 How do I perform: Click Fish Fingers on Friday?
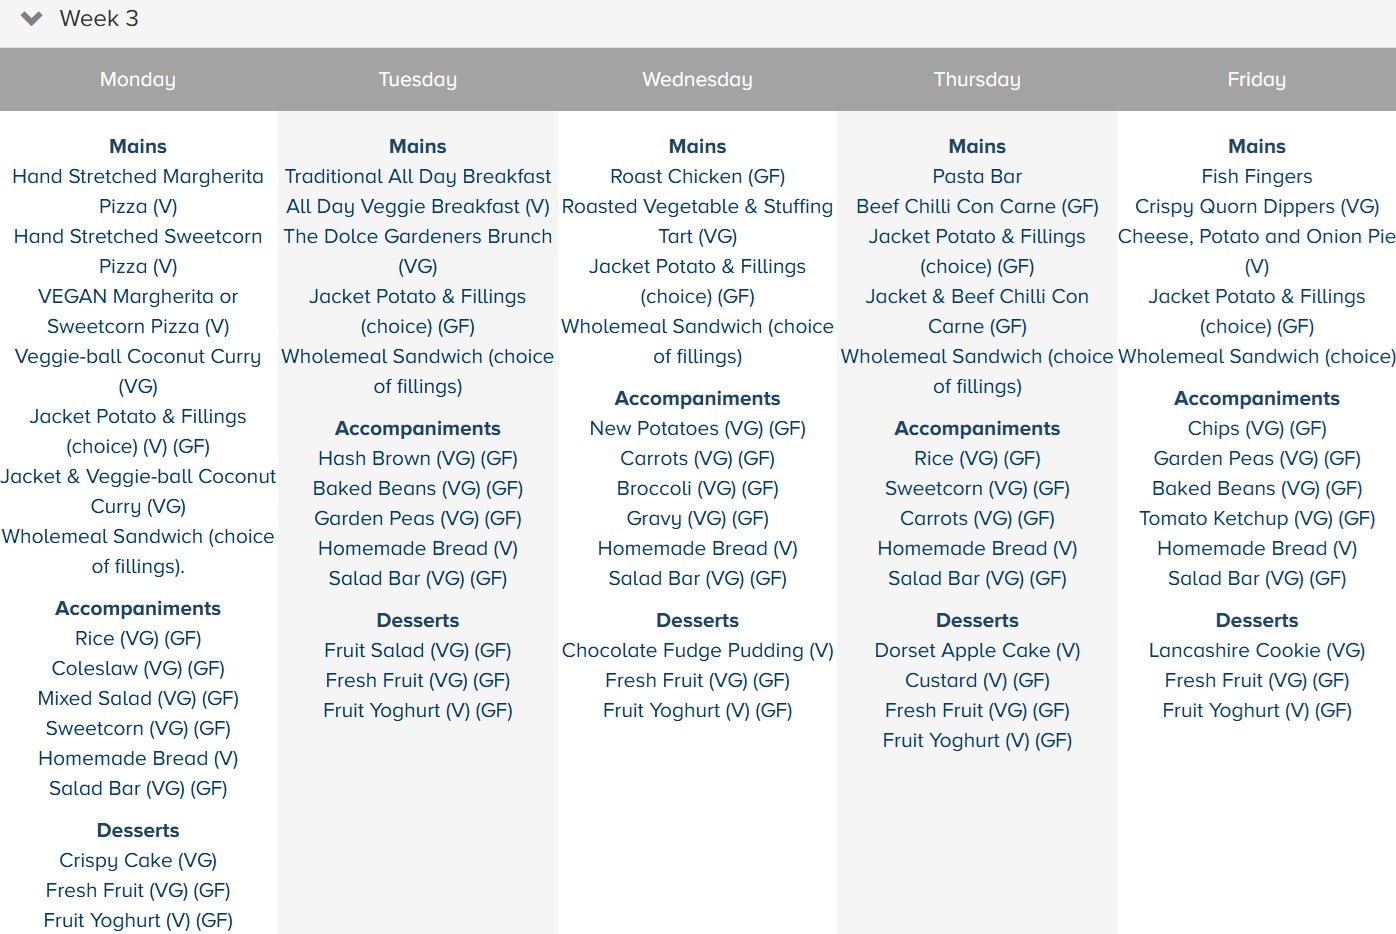pyautogui.click(x=1256, y=177)
